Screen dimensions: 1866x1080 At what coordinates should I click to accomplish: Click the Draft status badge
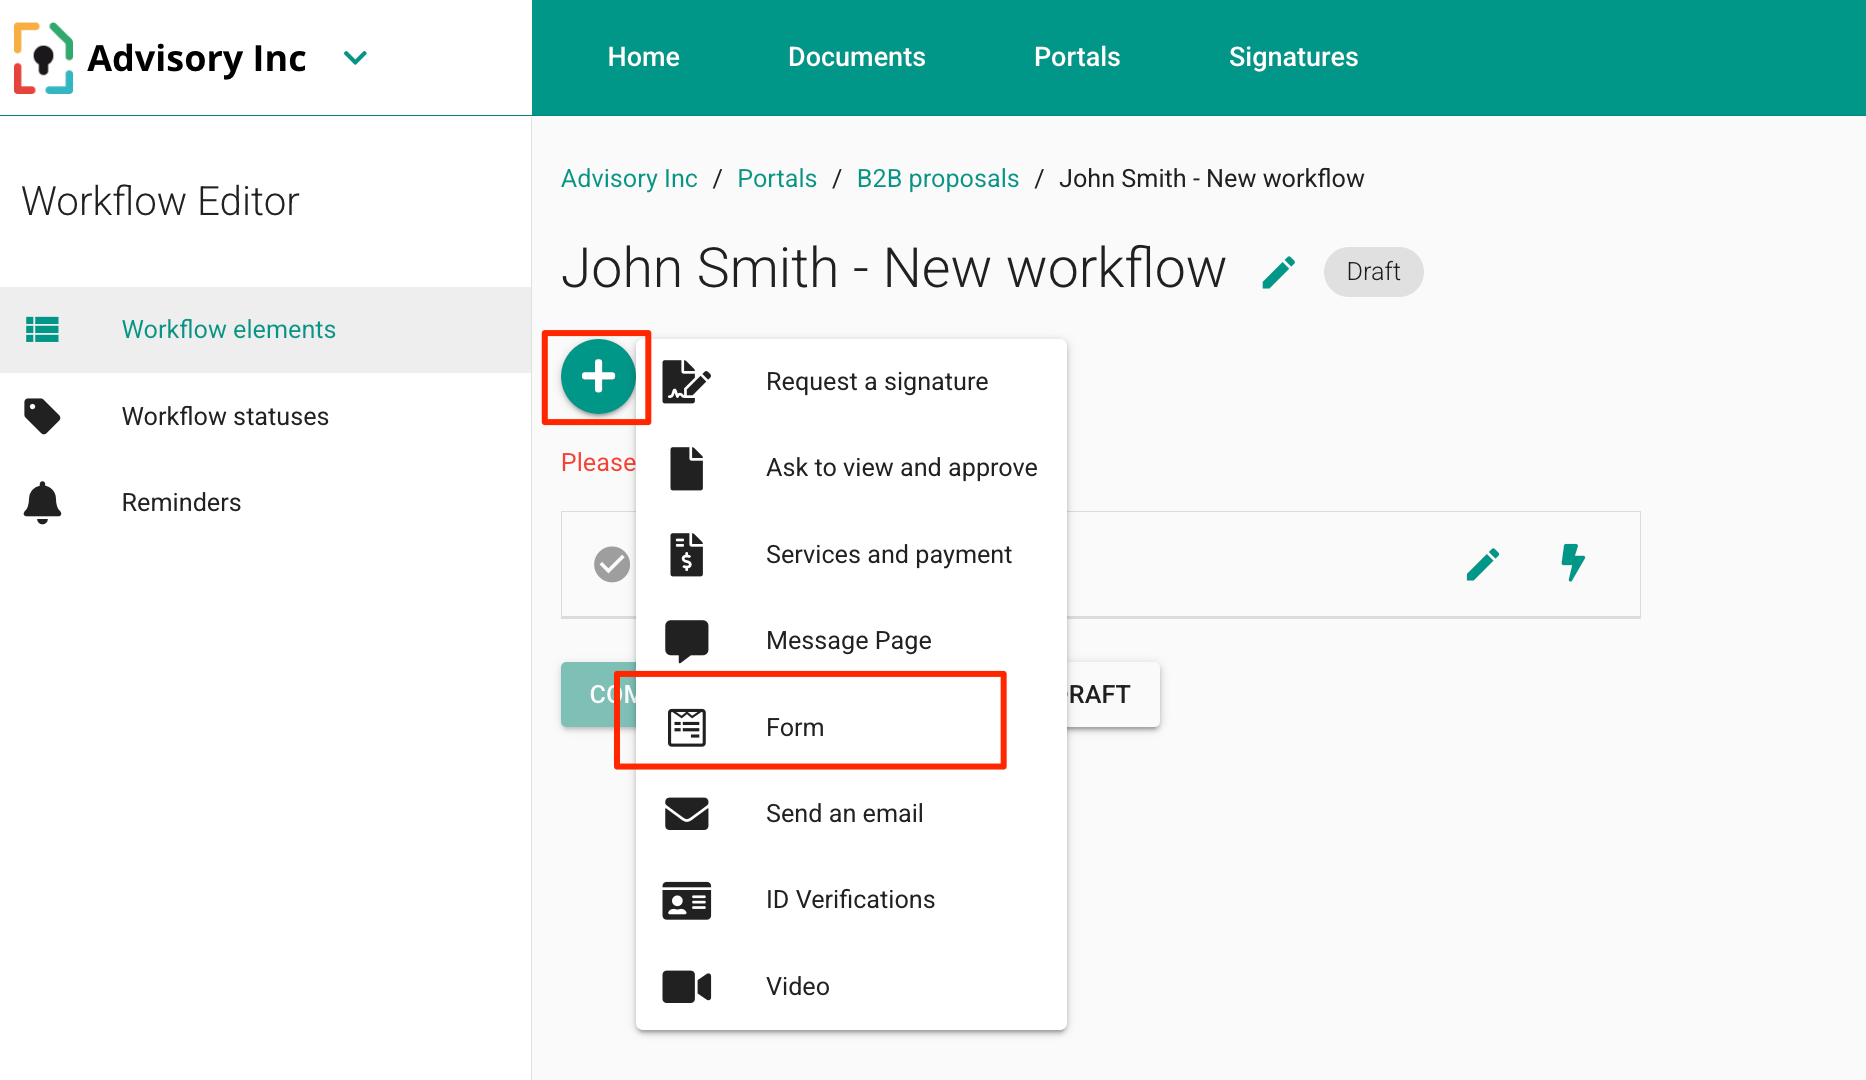pos(1373,272)
